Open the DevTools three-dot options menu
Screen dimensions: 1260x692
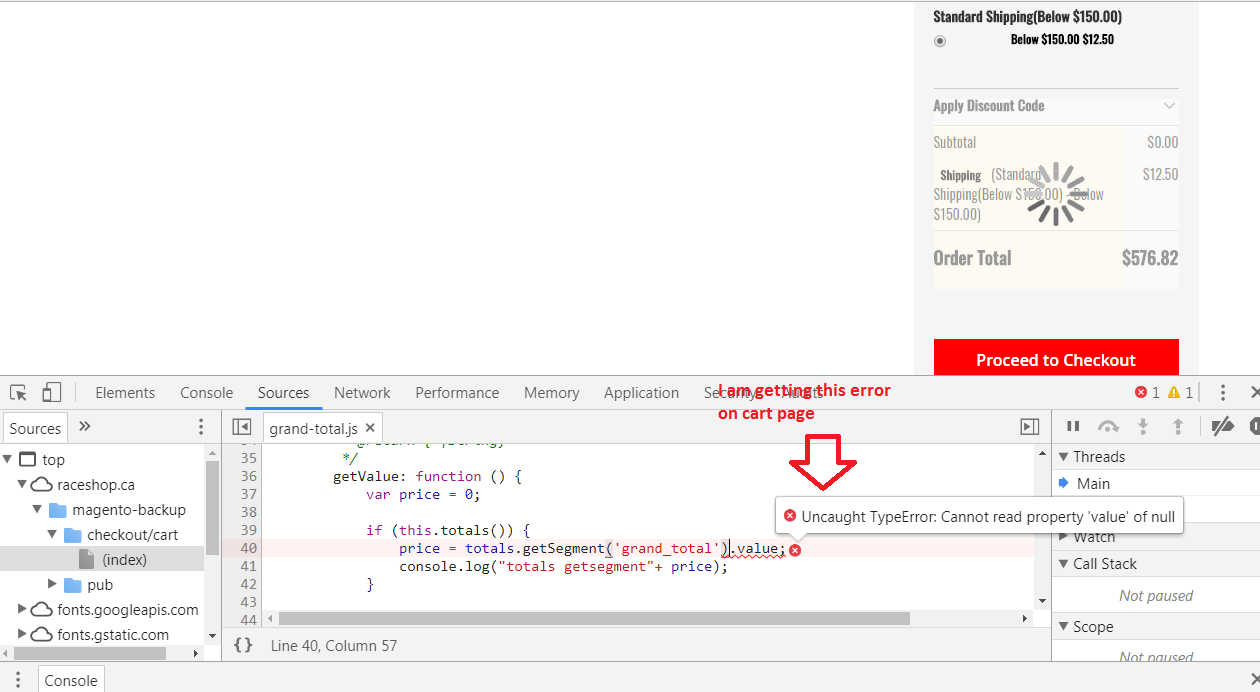click(1222, 393)
